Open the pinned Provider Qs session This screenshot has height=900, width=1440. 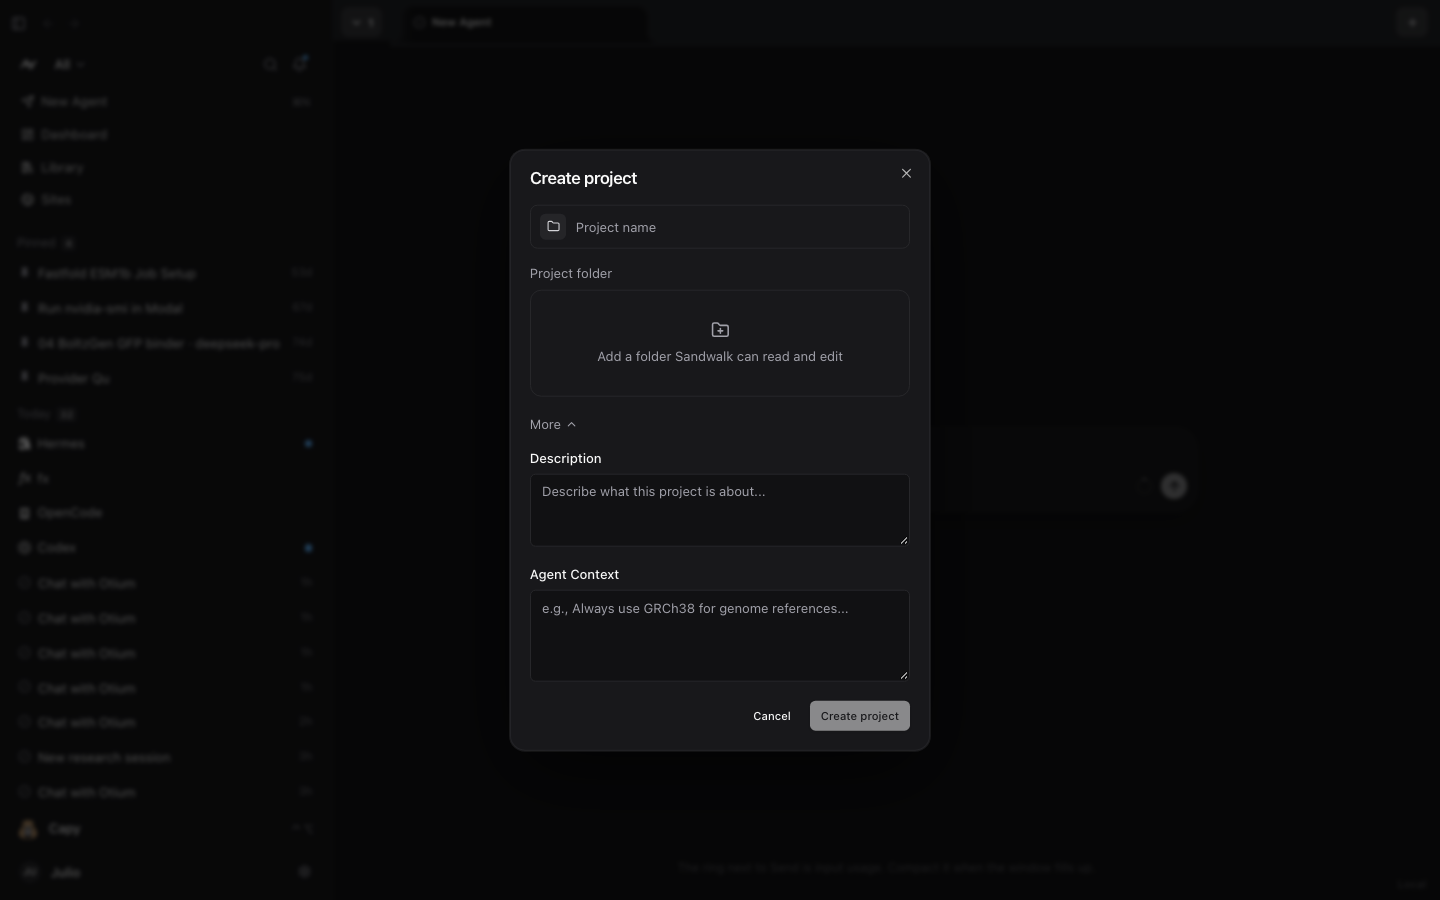[x=165, y=378]
